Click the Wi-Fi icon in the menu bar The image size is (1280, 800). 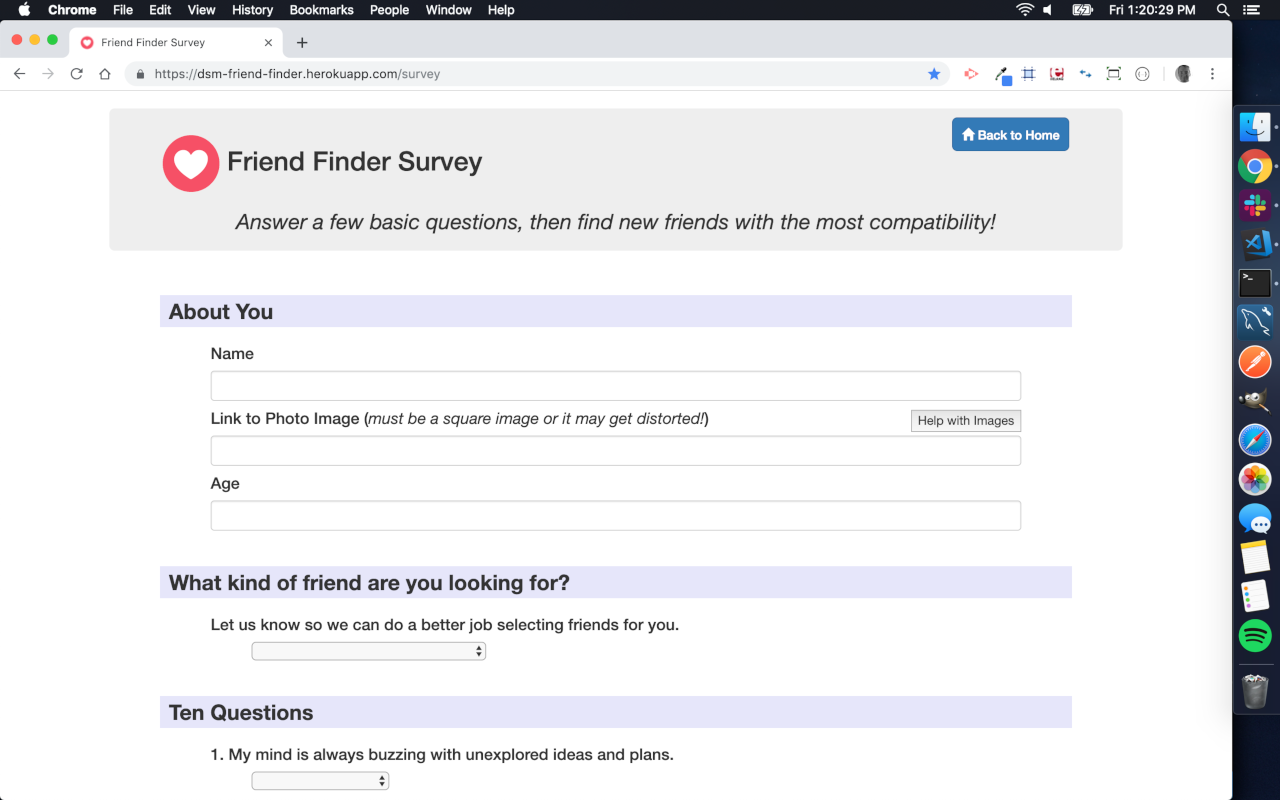pyautogui.click(x=1025, y=10)
